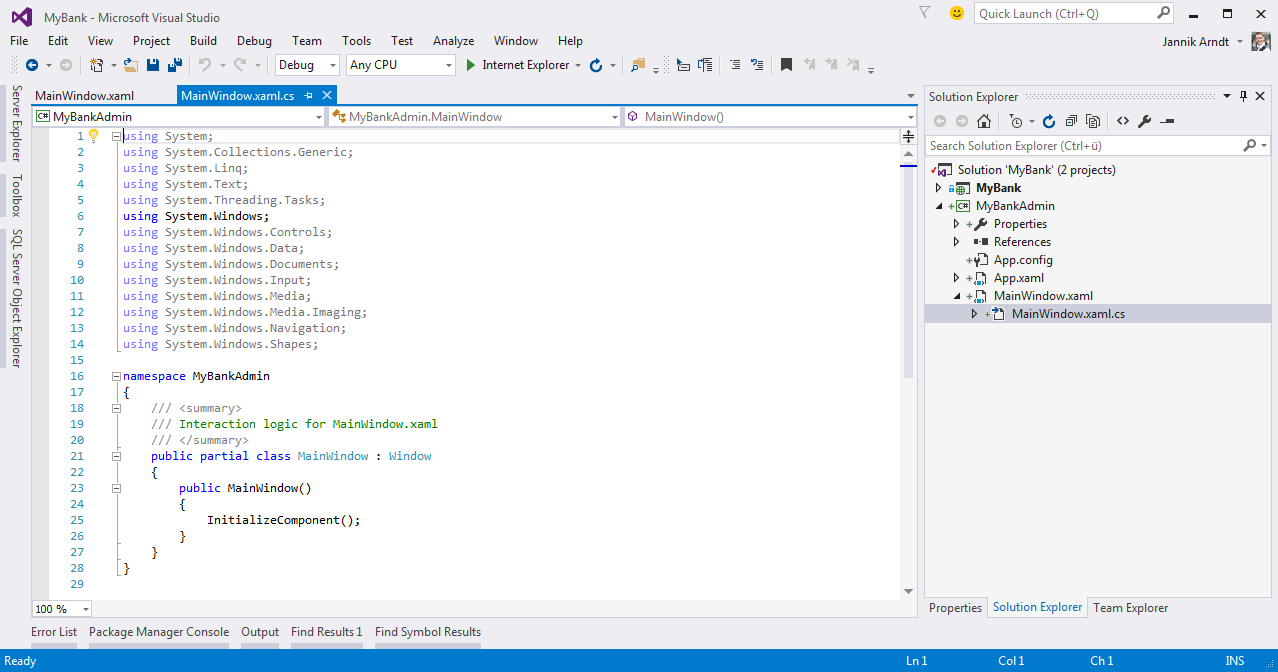Viewport: 1278px width, 672px height.
Task: Click the Internet Explorer start target button
Action: click(x=526, y=65)
